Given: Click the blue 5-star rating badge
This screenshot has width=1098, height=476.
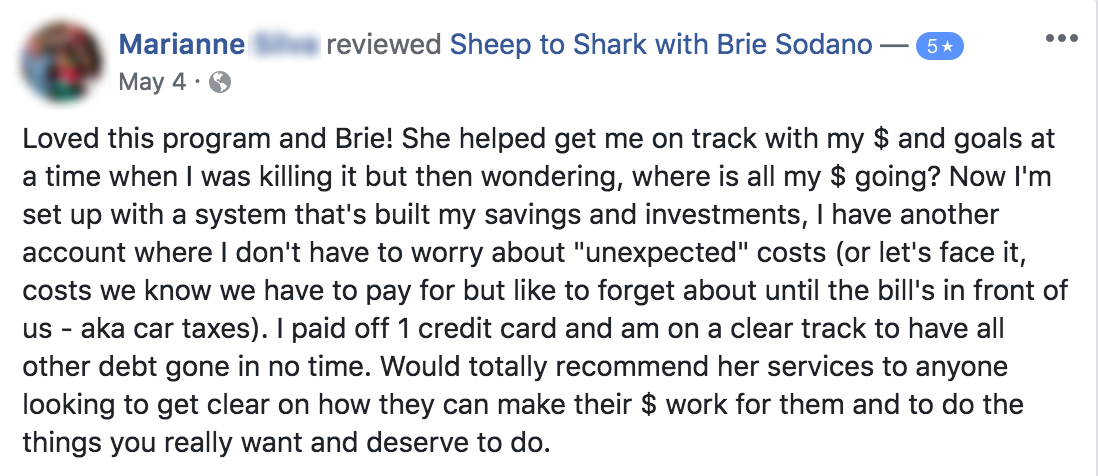Looking at the screenshot, I should click(940, 47).
